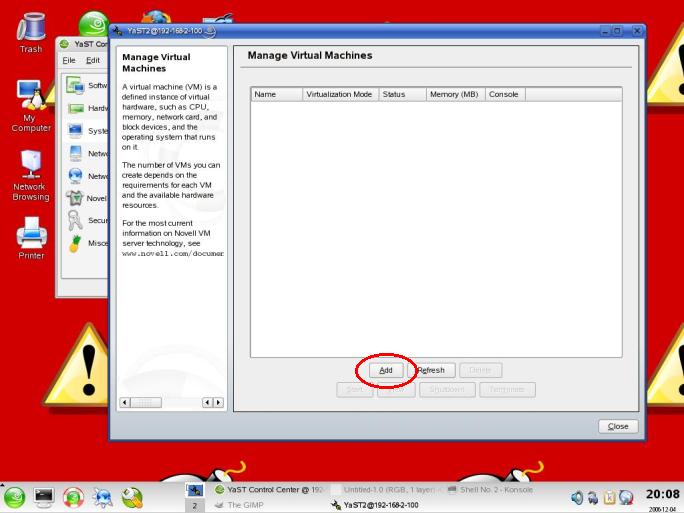Open the green SUSE start menu
This screenshot has height=513, width=684.
[x=14, y=497]
